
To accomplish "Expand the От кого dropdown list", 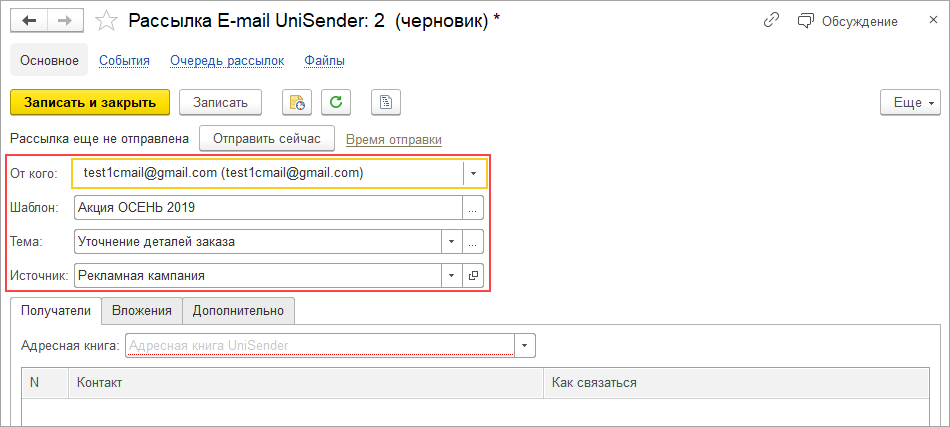I will point(474,173).
